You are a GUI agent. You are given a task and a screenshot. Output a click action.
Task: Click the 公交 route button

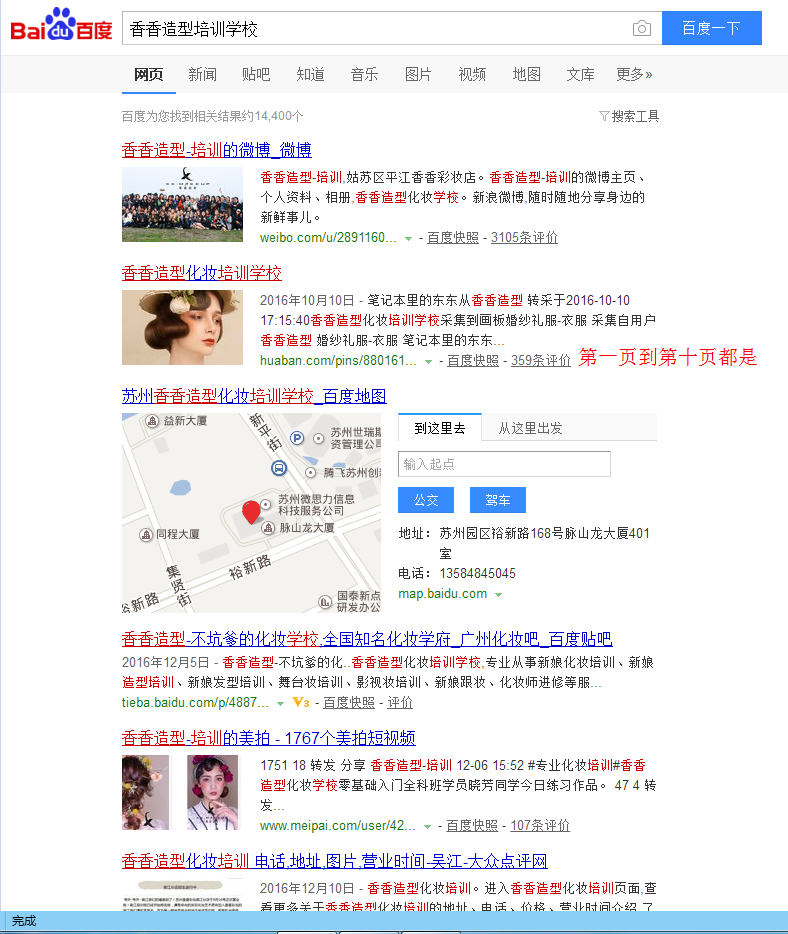coord(426,500)
